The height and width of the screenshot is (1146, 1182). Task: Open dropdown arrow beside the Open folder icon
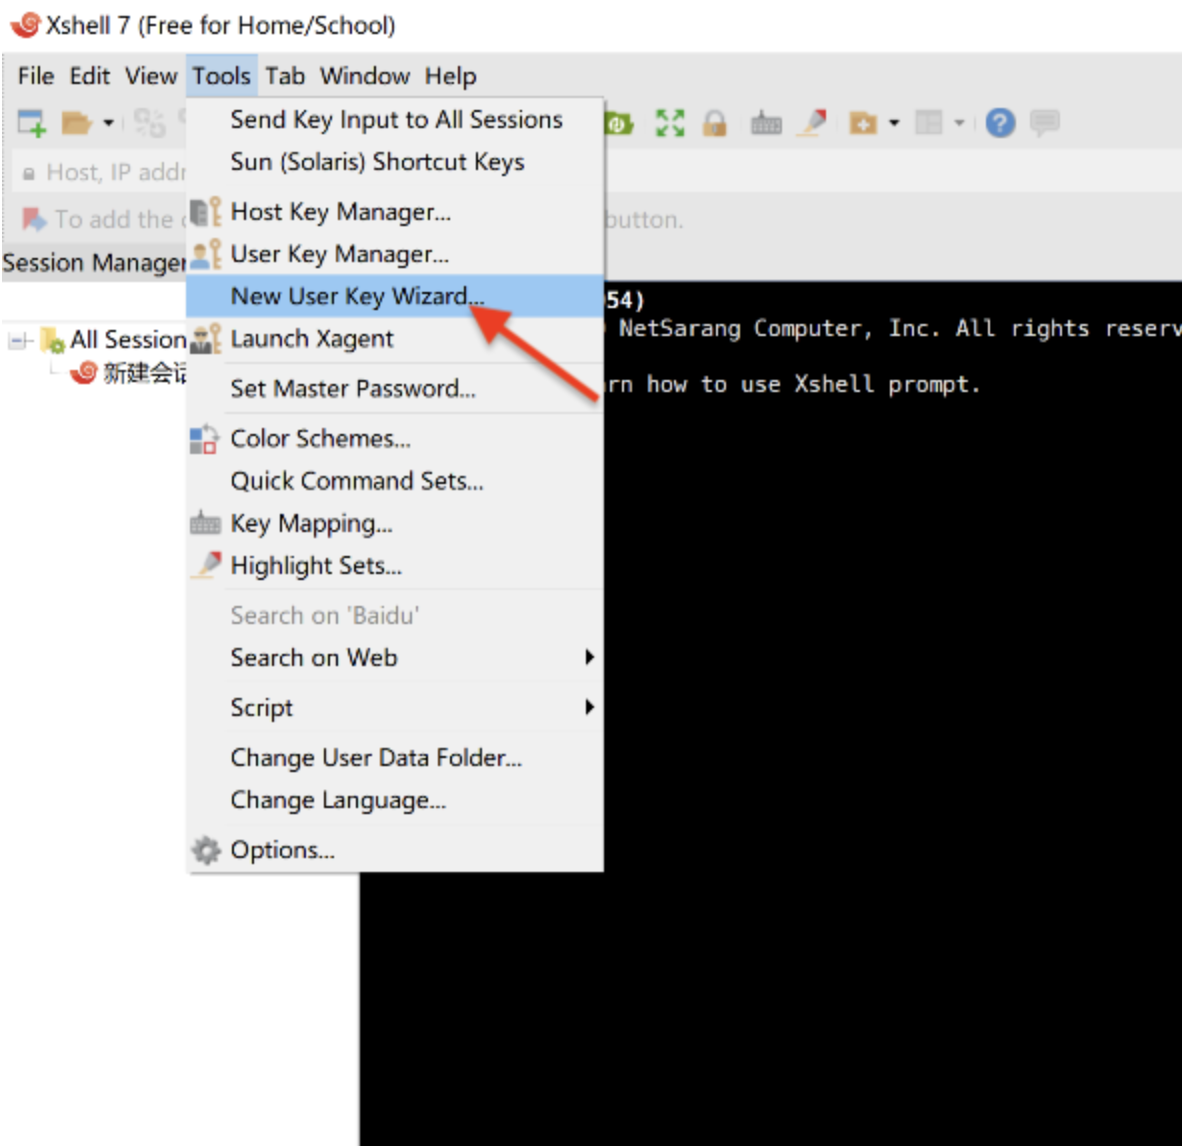pos(108,123)
